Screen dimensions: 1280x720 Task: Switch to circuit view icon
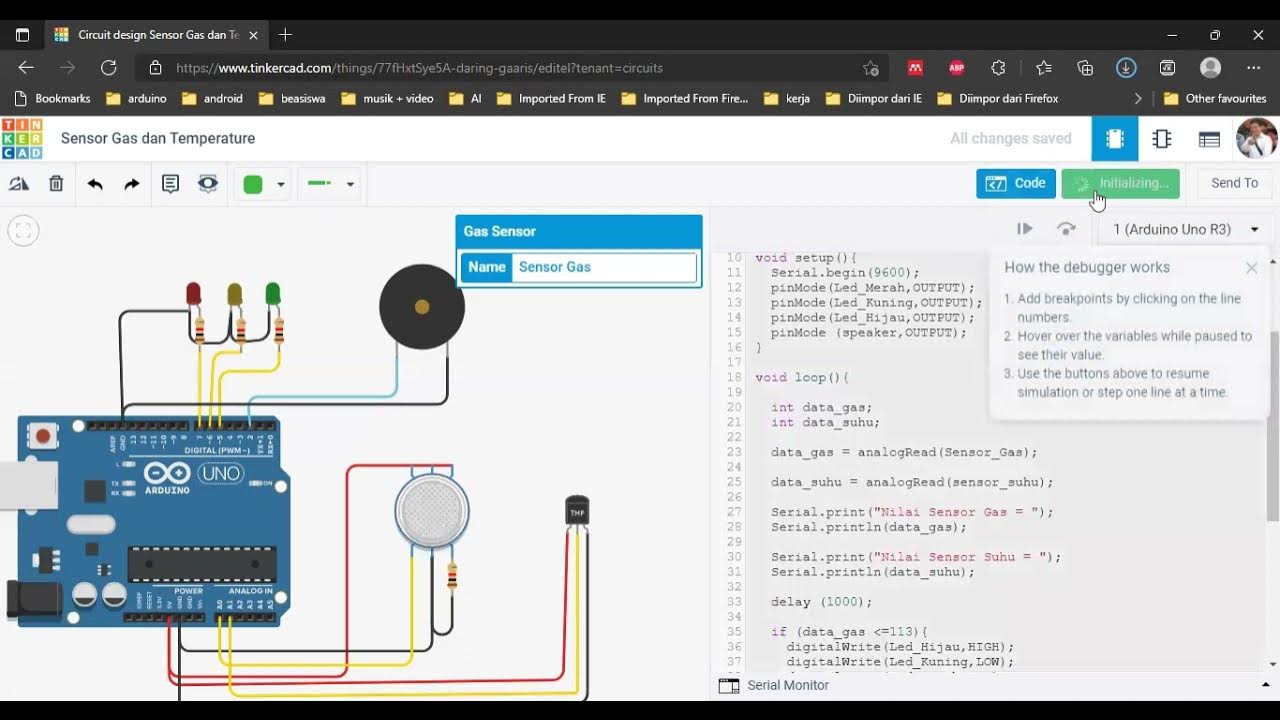(1114, 139)
